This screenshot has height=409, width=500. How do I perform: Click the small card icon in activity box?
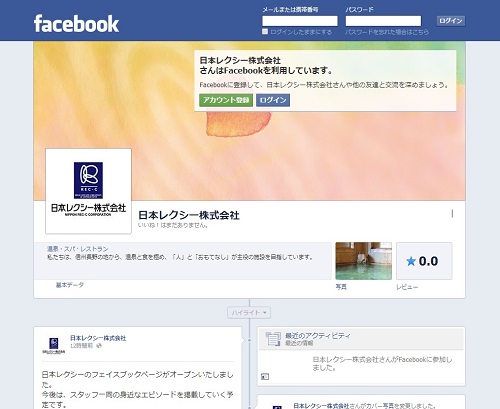265,377
